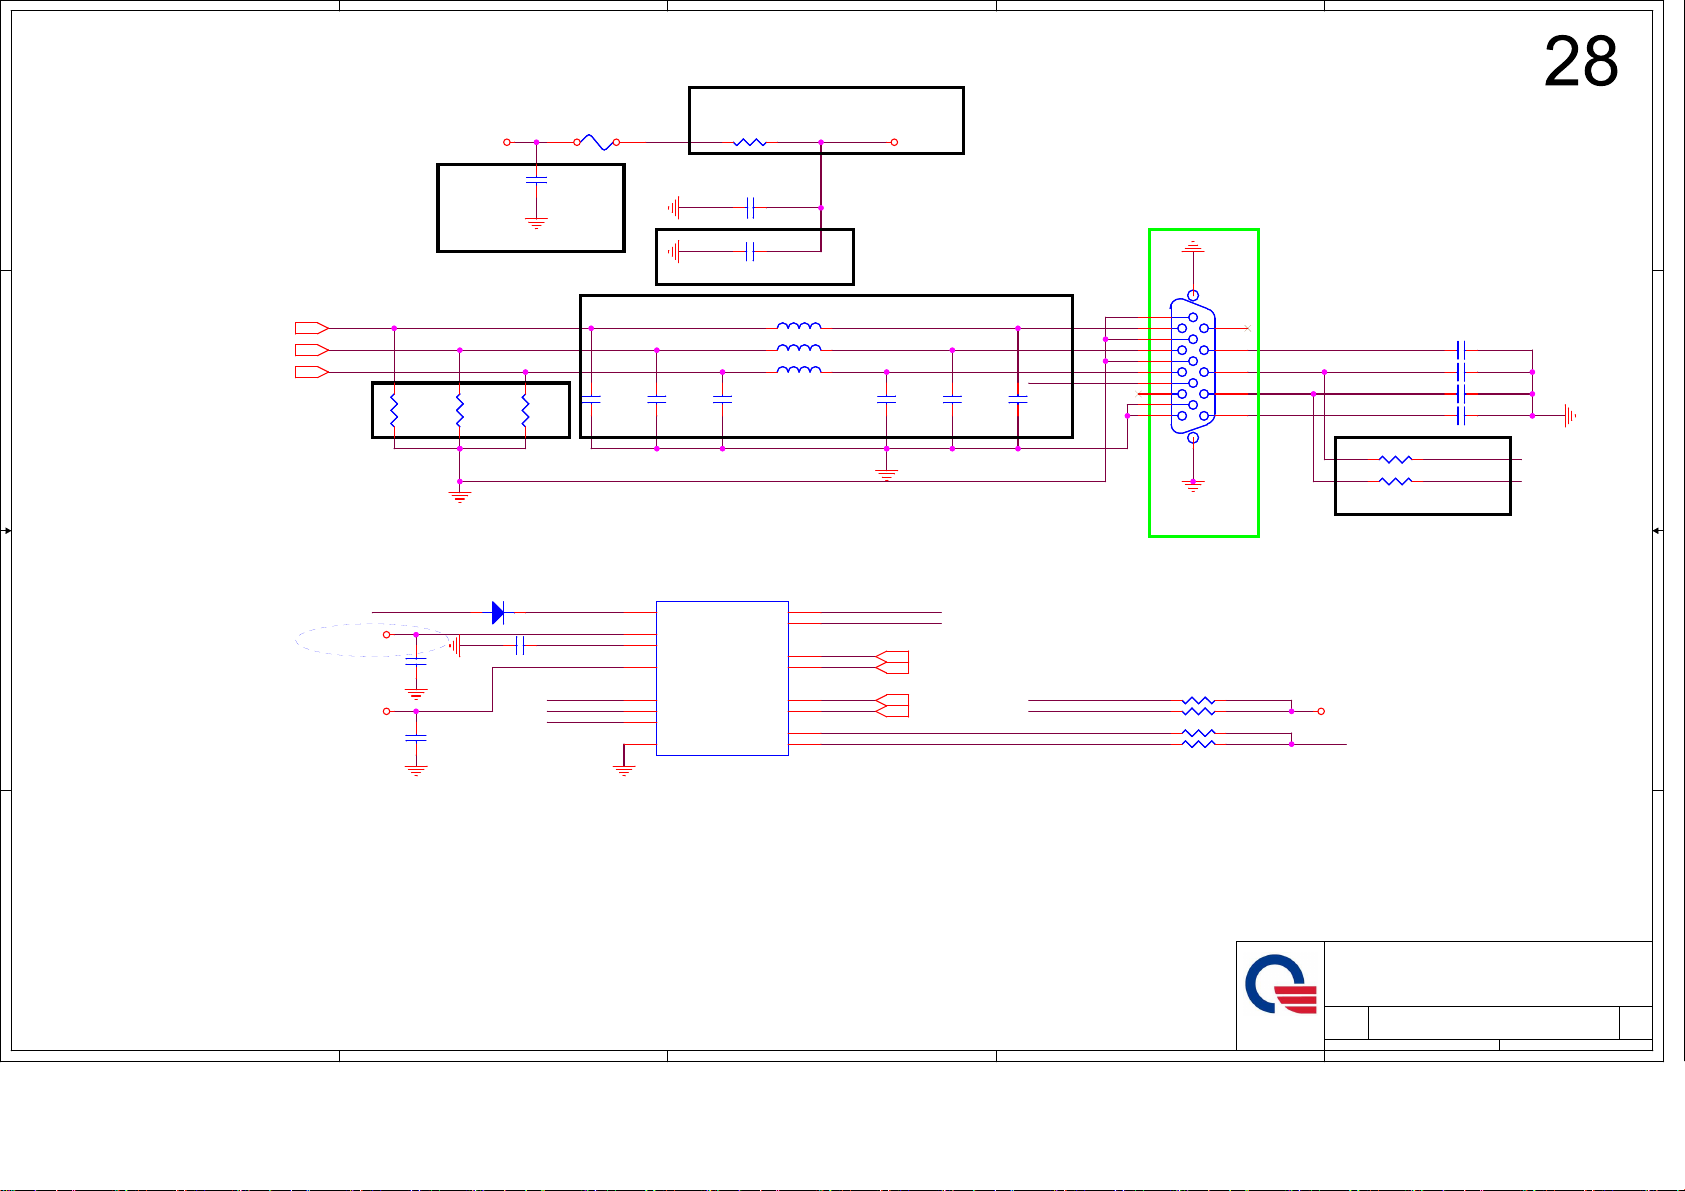Select the ground symbol above the VGA connector

pyautogui.click(x=1193, y=246)
